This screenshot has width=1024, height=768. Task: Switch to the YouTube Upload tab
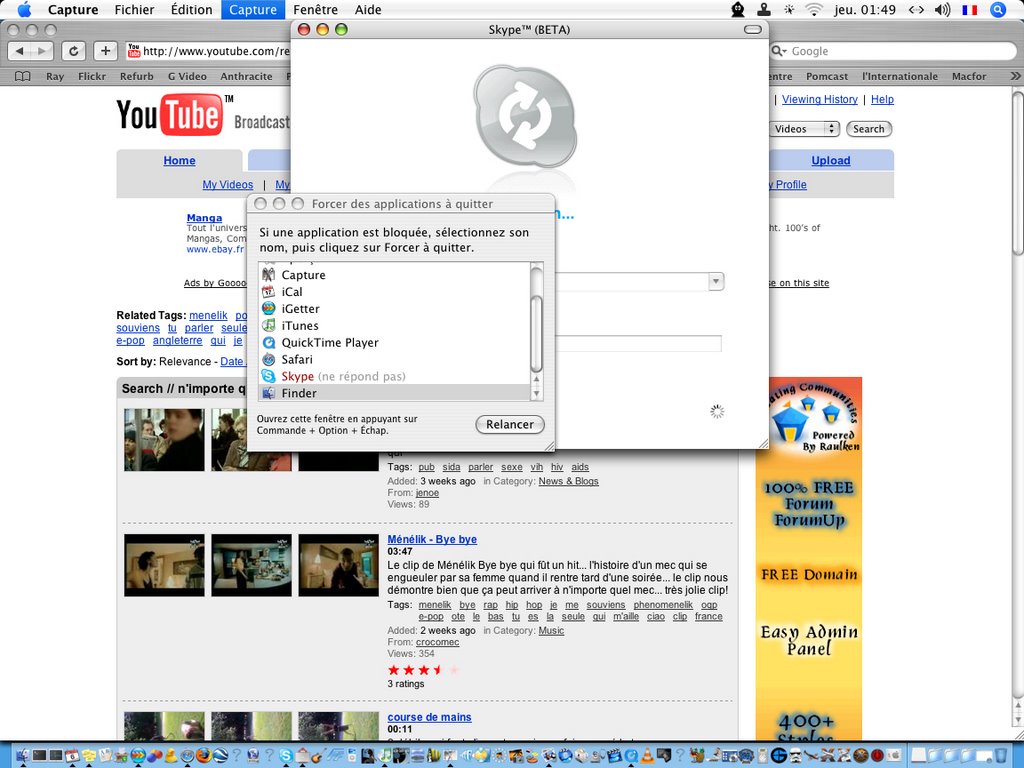(831, 161)
